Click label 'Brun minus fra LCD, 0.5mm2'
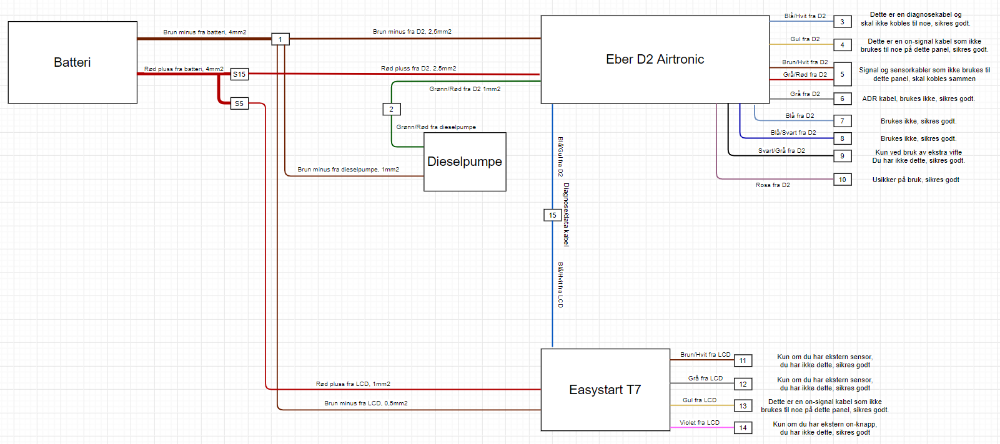 pyautogui.click(x=366, y=403)
